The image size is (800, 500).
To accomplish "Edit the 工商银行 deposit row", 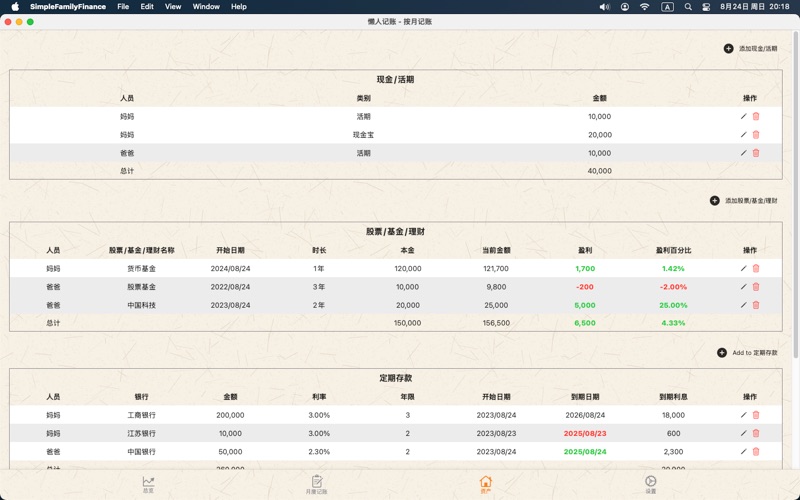I will [x=743, y=415].
